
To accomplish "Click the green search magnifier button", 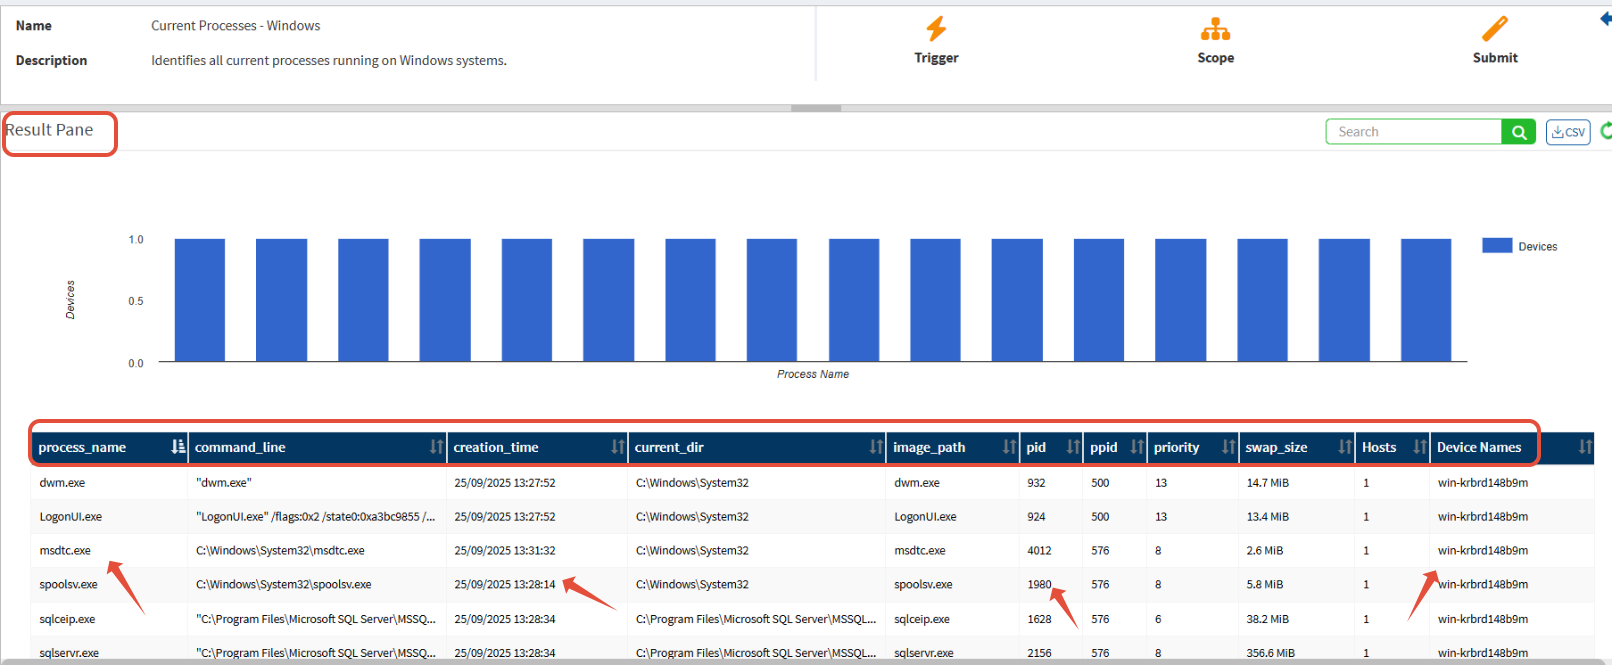I will click(1518, 132).
